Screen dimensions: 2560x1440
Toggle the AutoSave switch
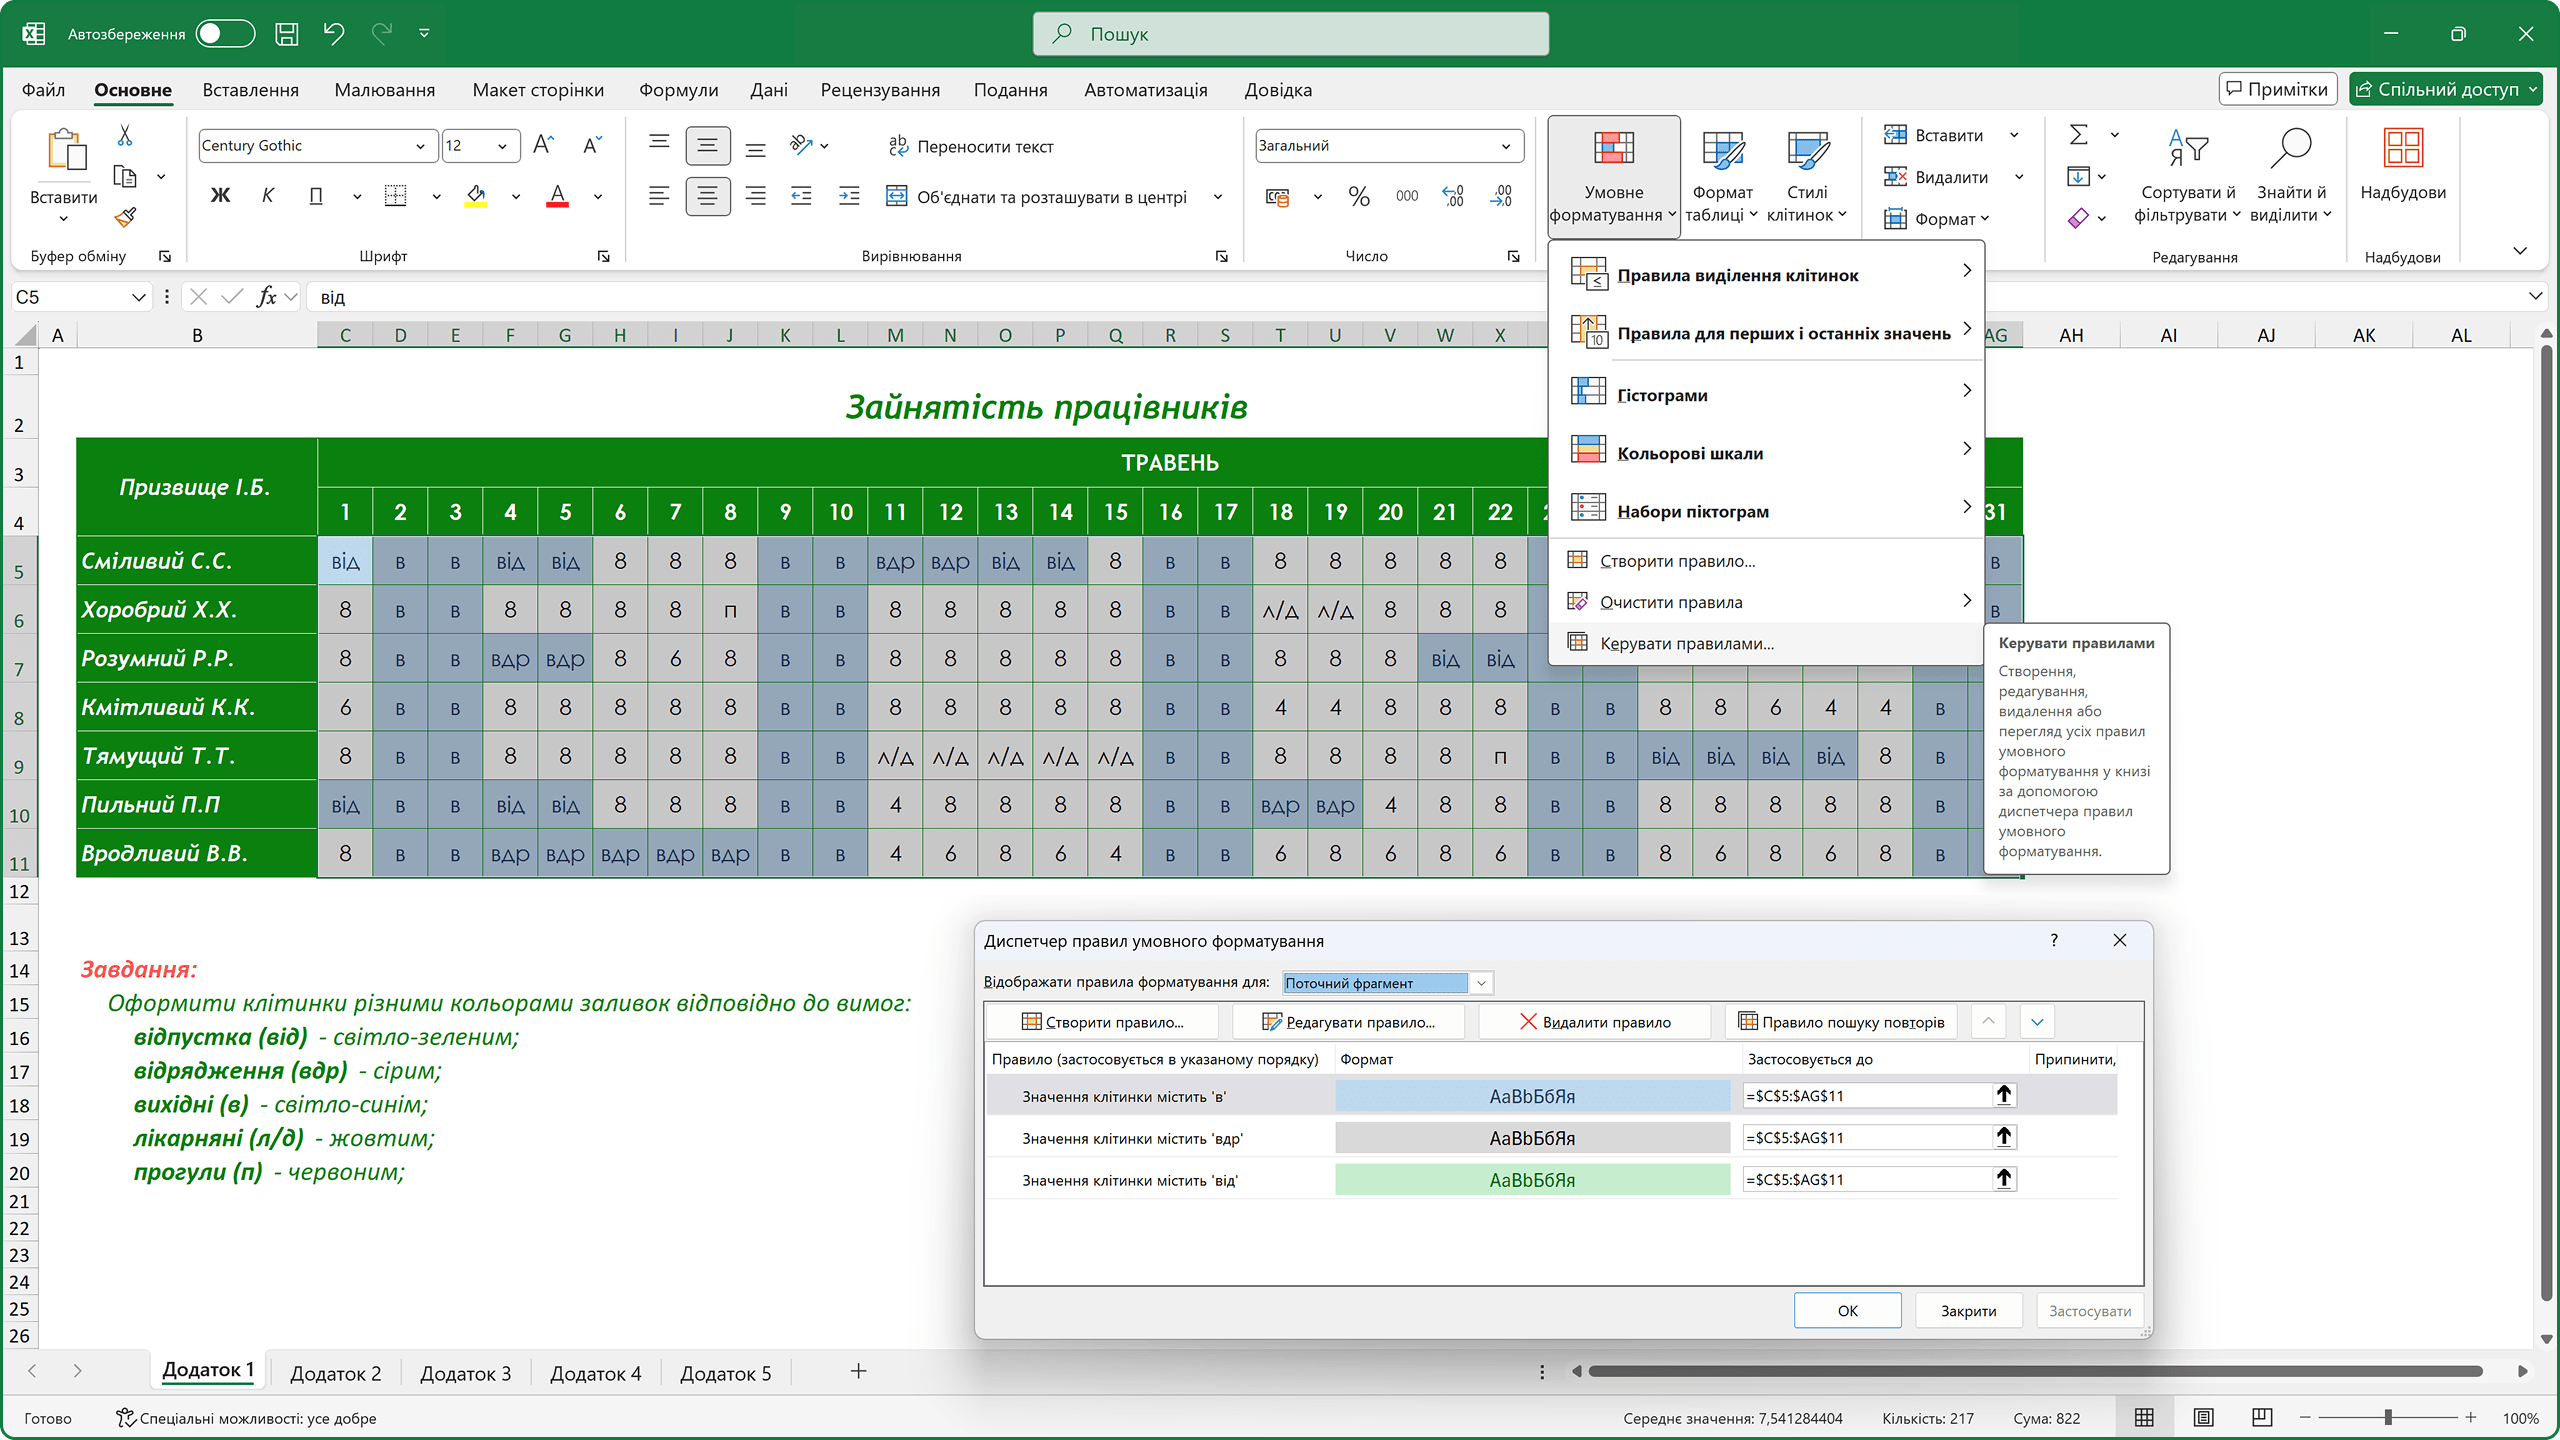pos(225,34)
